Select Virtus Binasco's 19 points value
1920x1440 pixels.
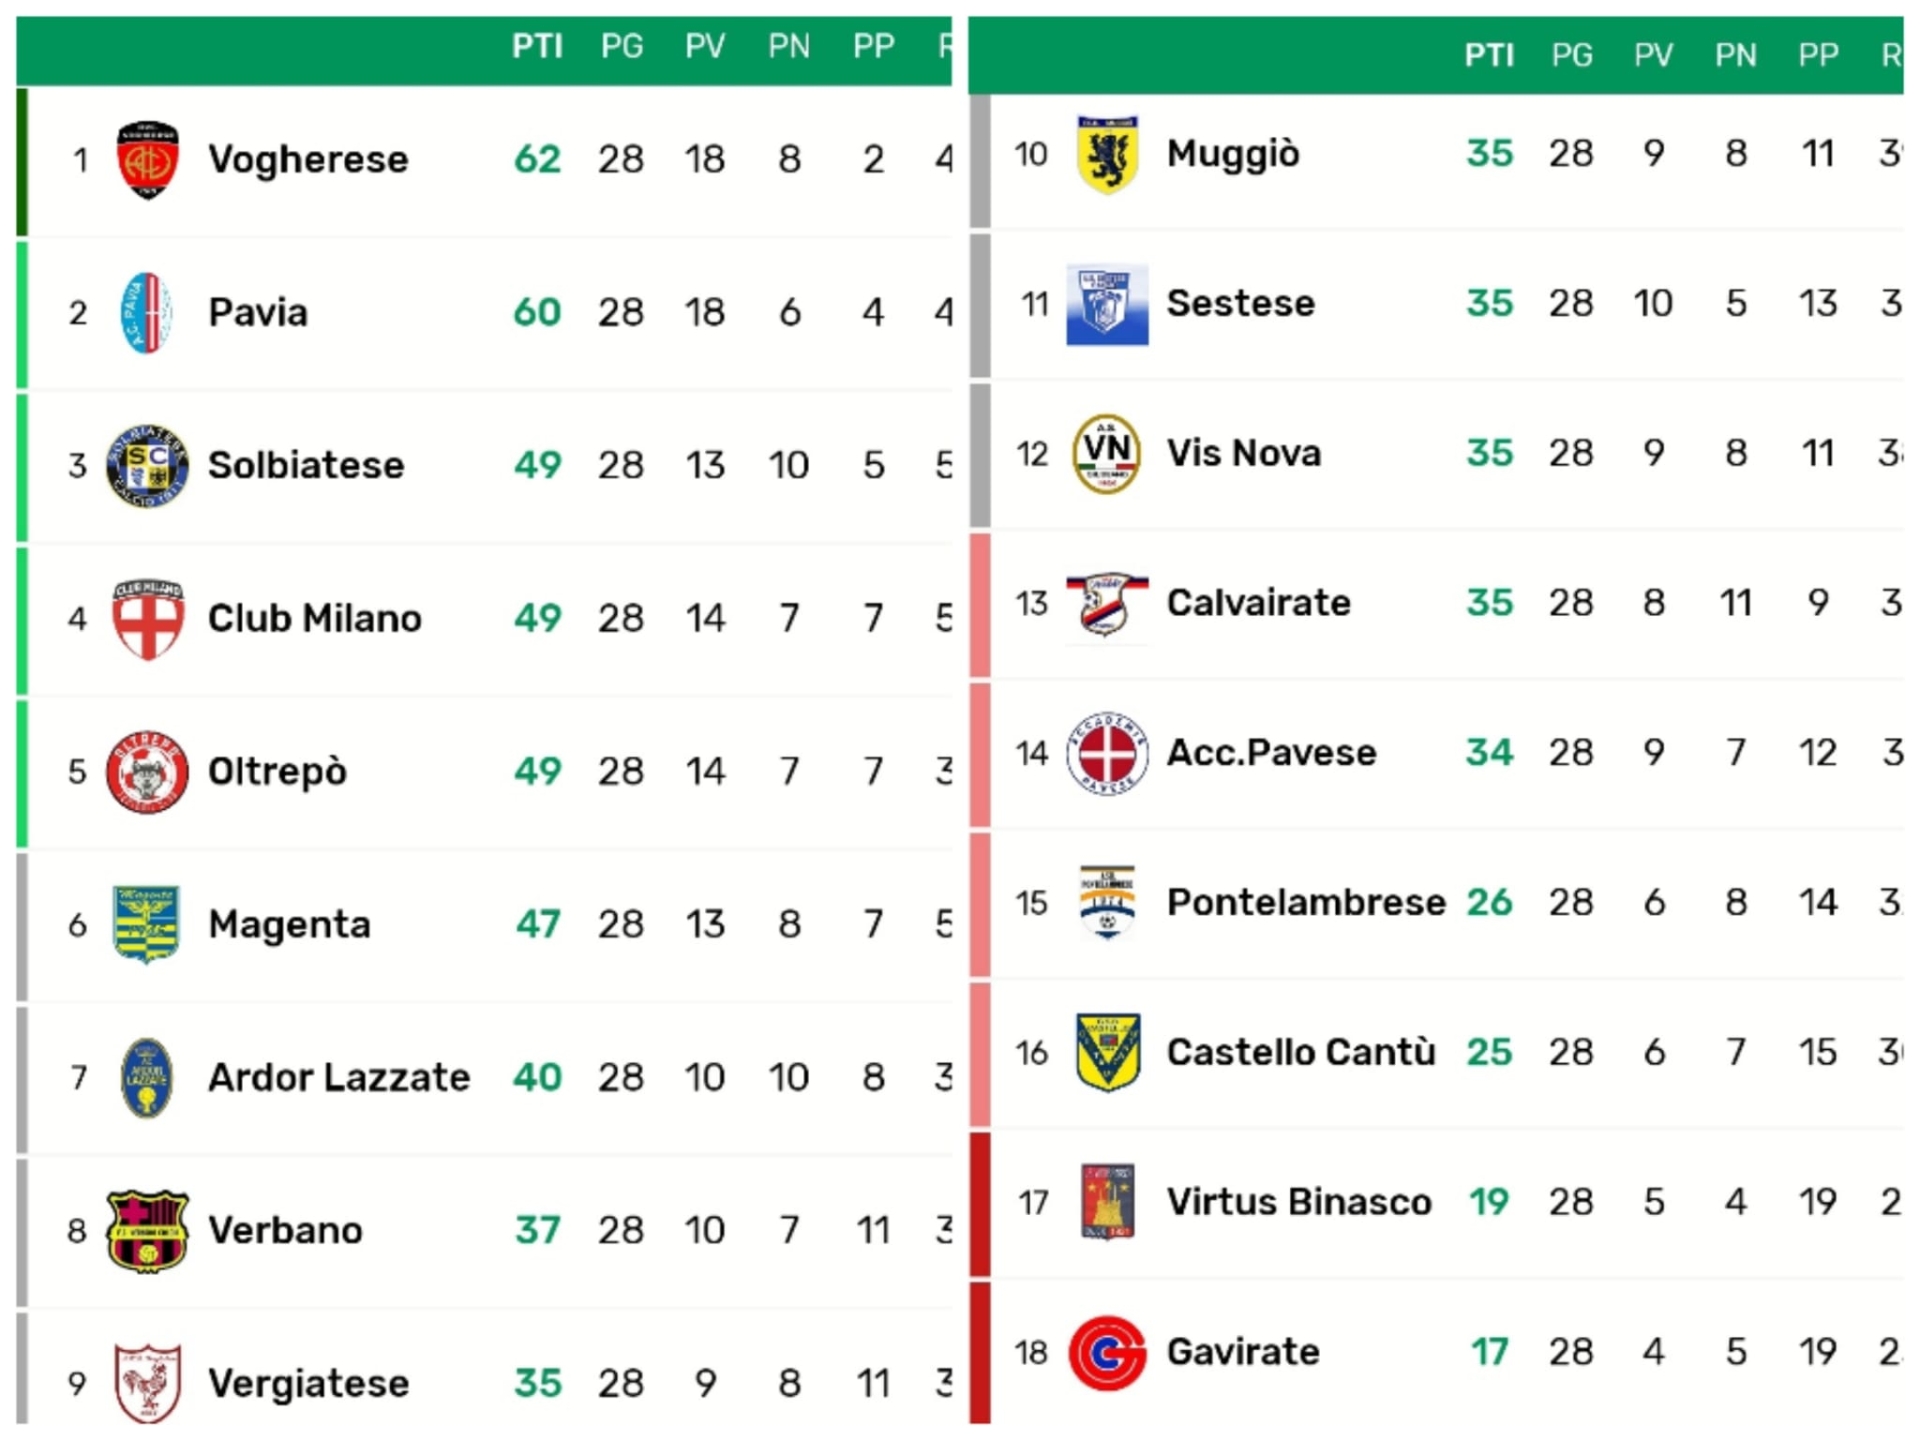pos(1488,1202)
